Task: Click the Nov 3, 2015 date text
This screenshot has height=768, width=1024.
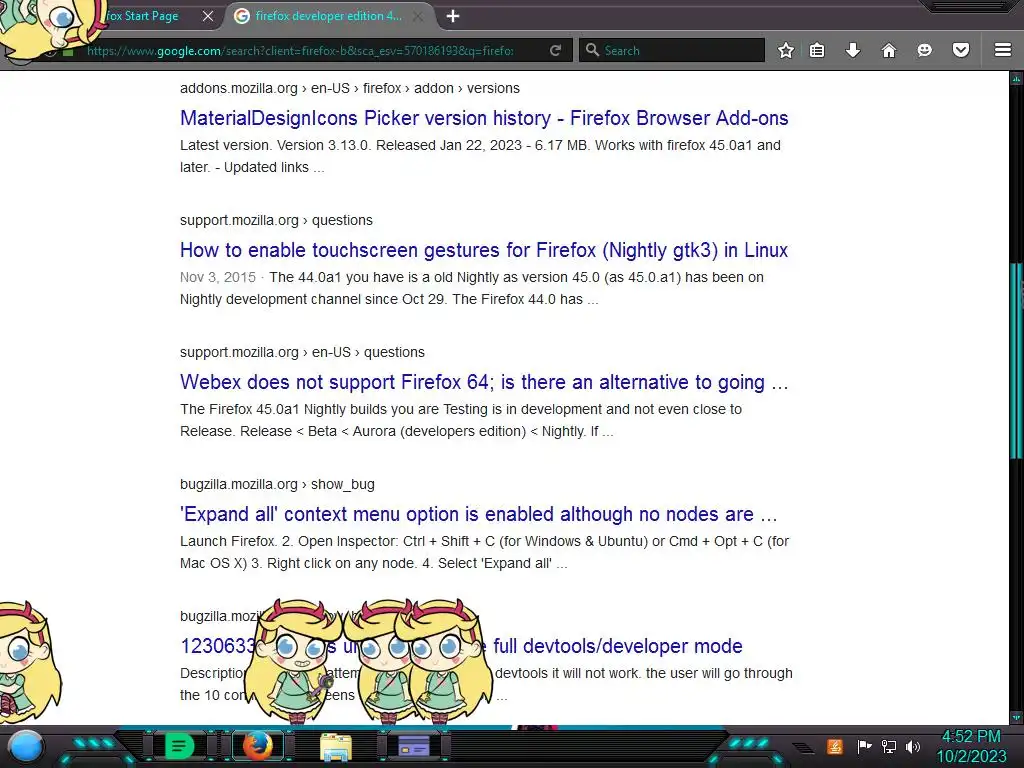Action: coord(217,277)
